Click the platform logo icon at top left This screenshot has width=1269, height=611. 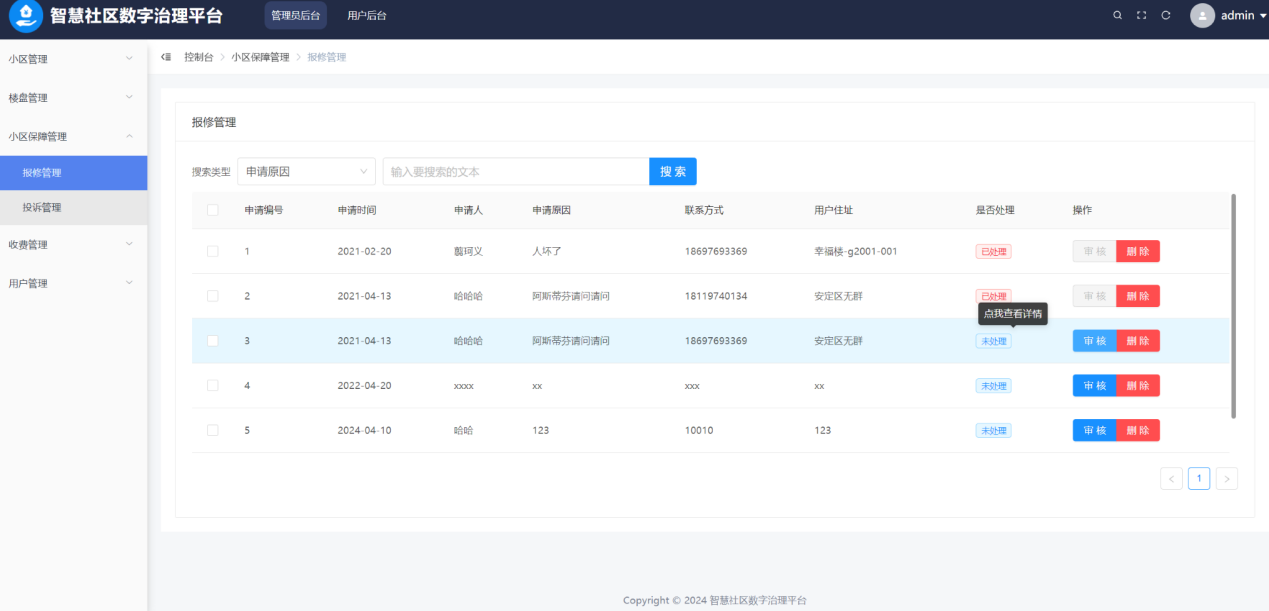pyautogui.click(x=25, y=15)
